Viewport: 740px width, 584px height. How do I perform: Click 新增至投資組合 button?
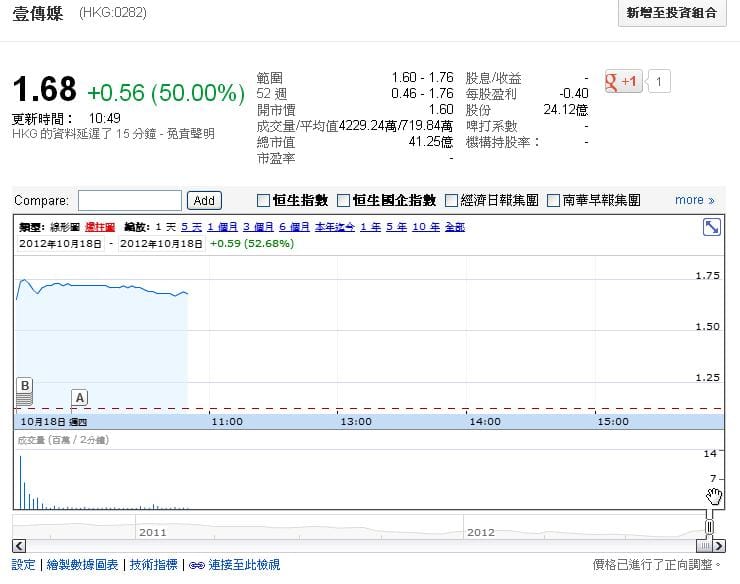[x=672, y=13]
